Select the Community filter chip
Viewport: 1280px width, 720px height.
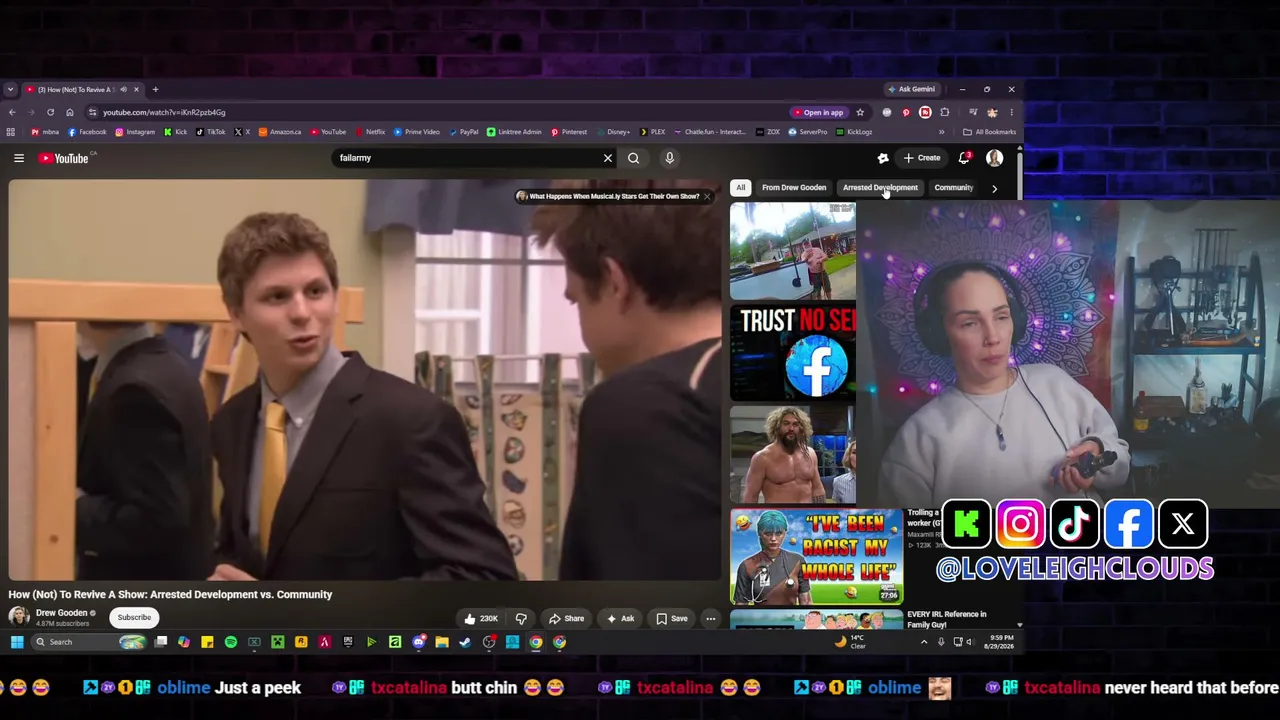point(953,187)
